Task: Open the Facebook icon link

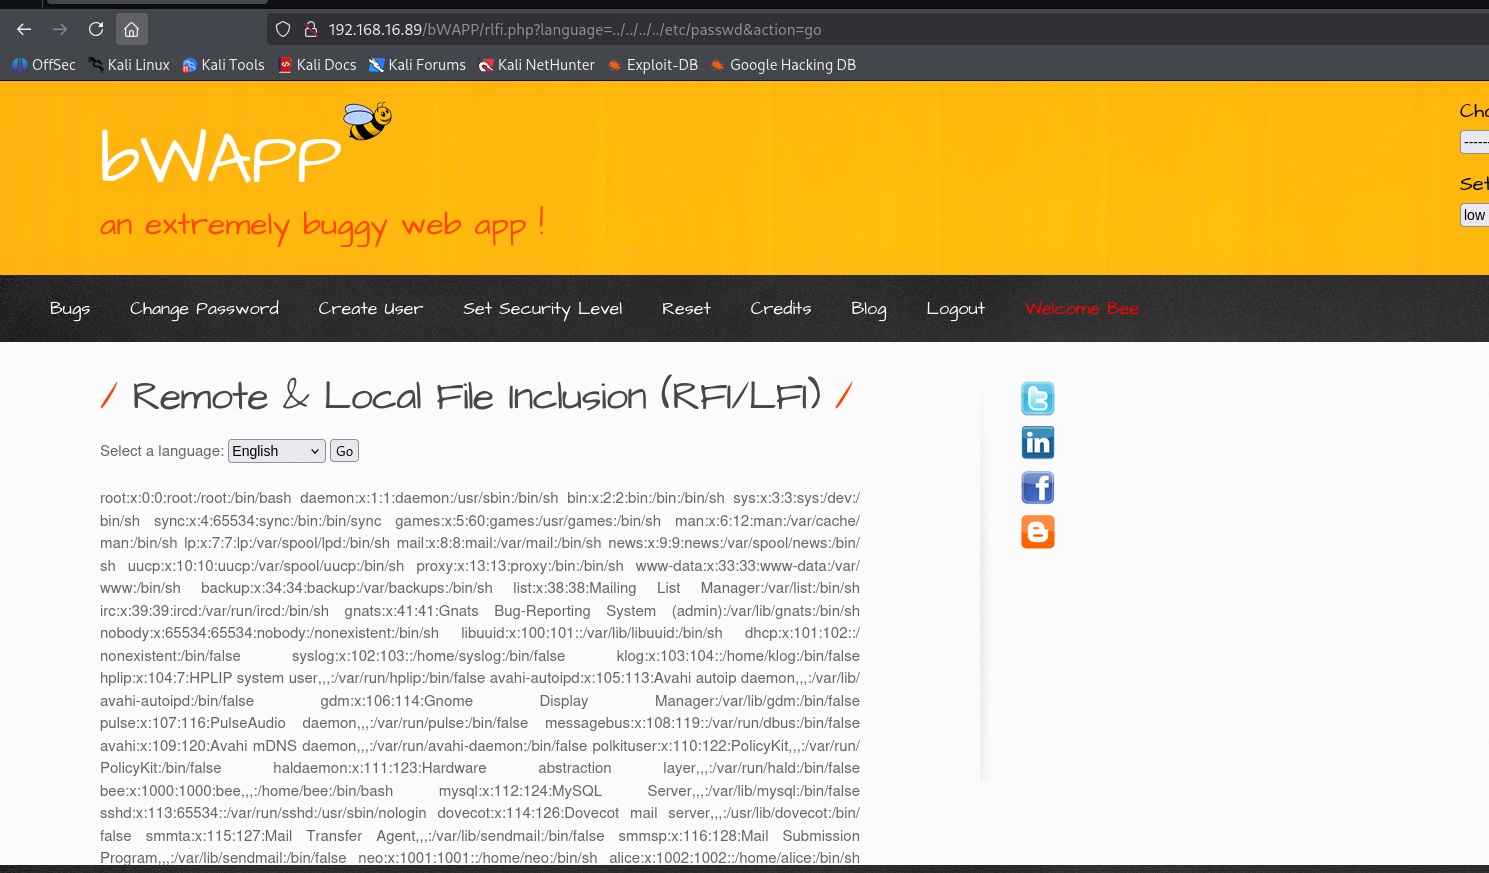Action: click(x=1038, y=487)
